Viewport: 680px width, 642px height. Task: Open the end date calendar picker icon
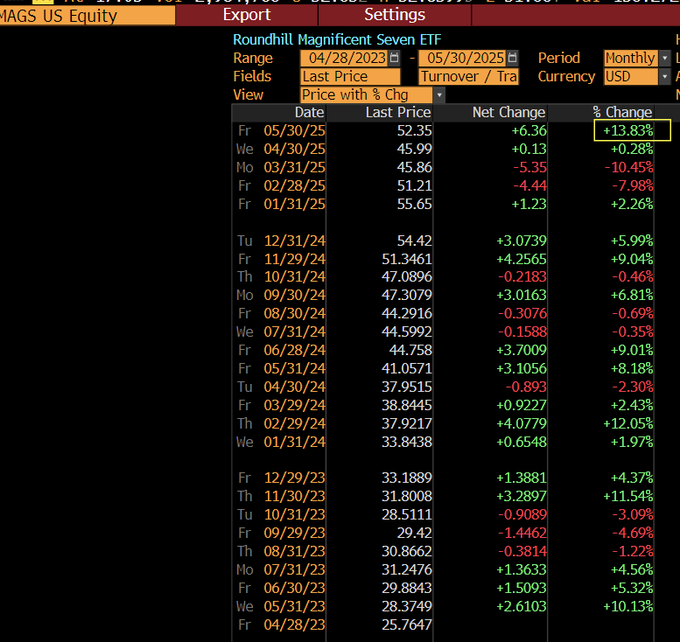(512, 58)
